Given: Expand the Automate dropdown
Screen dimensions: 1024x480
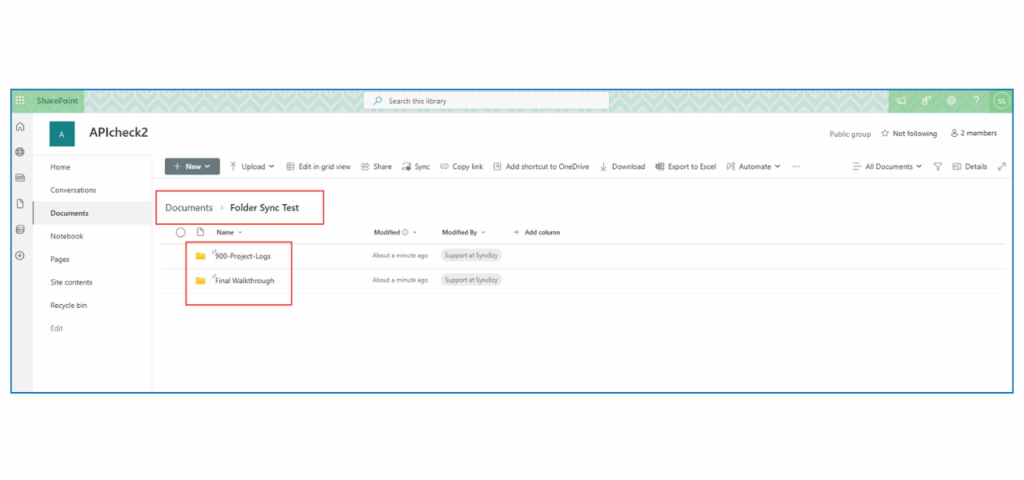Looking at the screenshot, I should tap(753, 167).
